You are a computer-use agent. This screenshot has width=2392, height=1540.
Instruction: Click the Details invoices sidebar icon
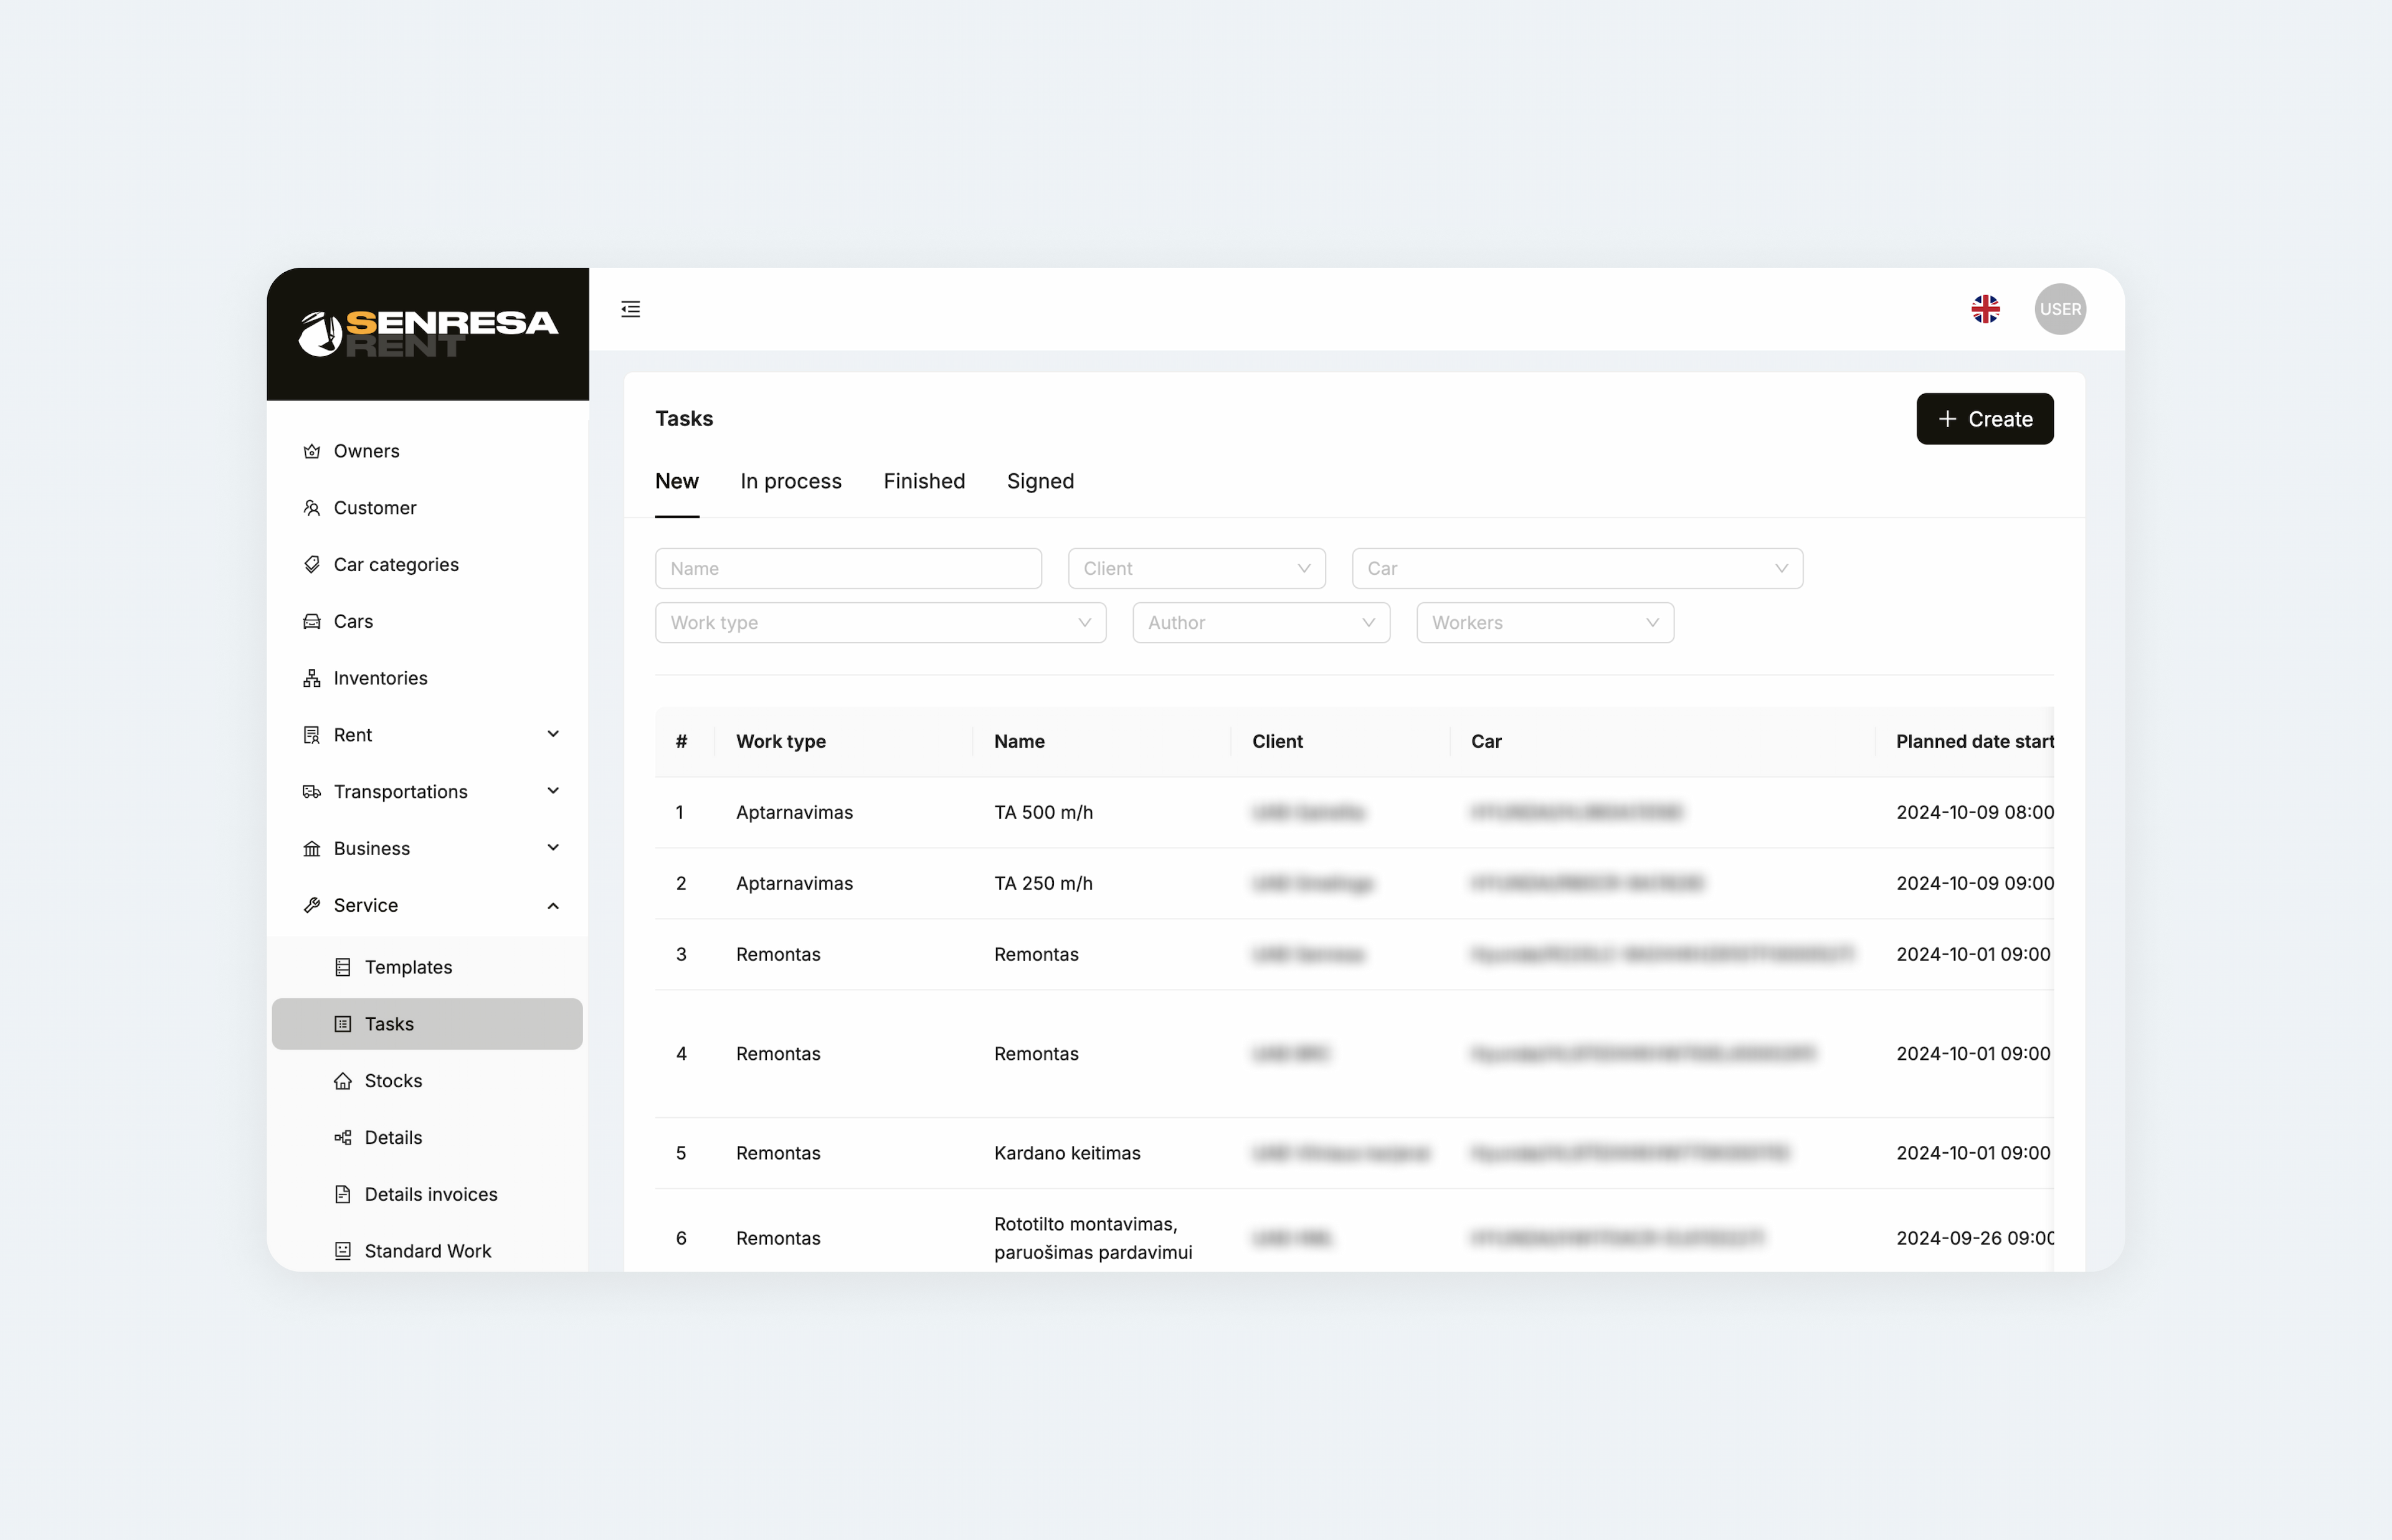[343, 1193]
